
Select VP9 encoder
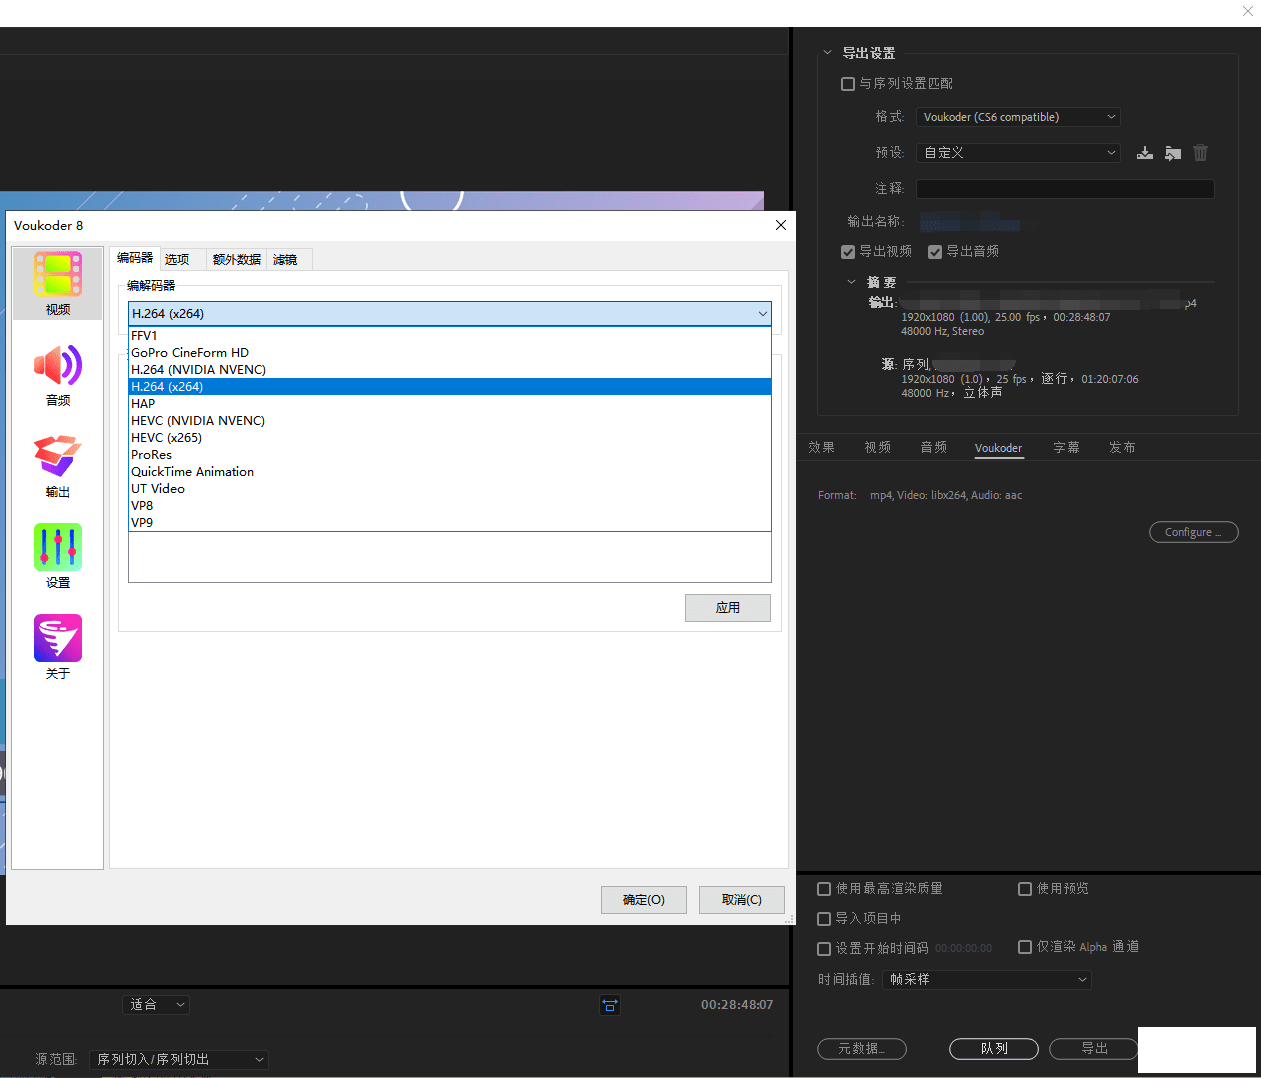click(450, 523)
